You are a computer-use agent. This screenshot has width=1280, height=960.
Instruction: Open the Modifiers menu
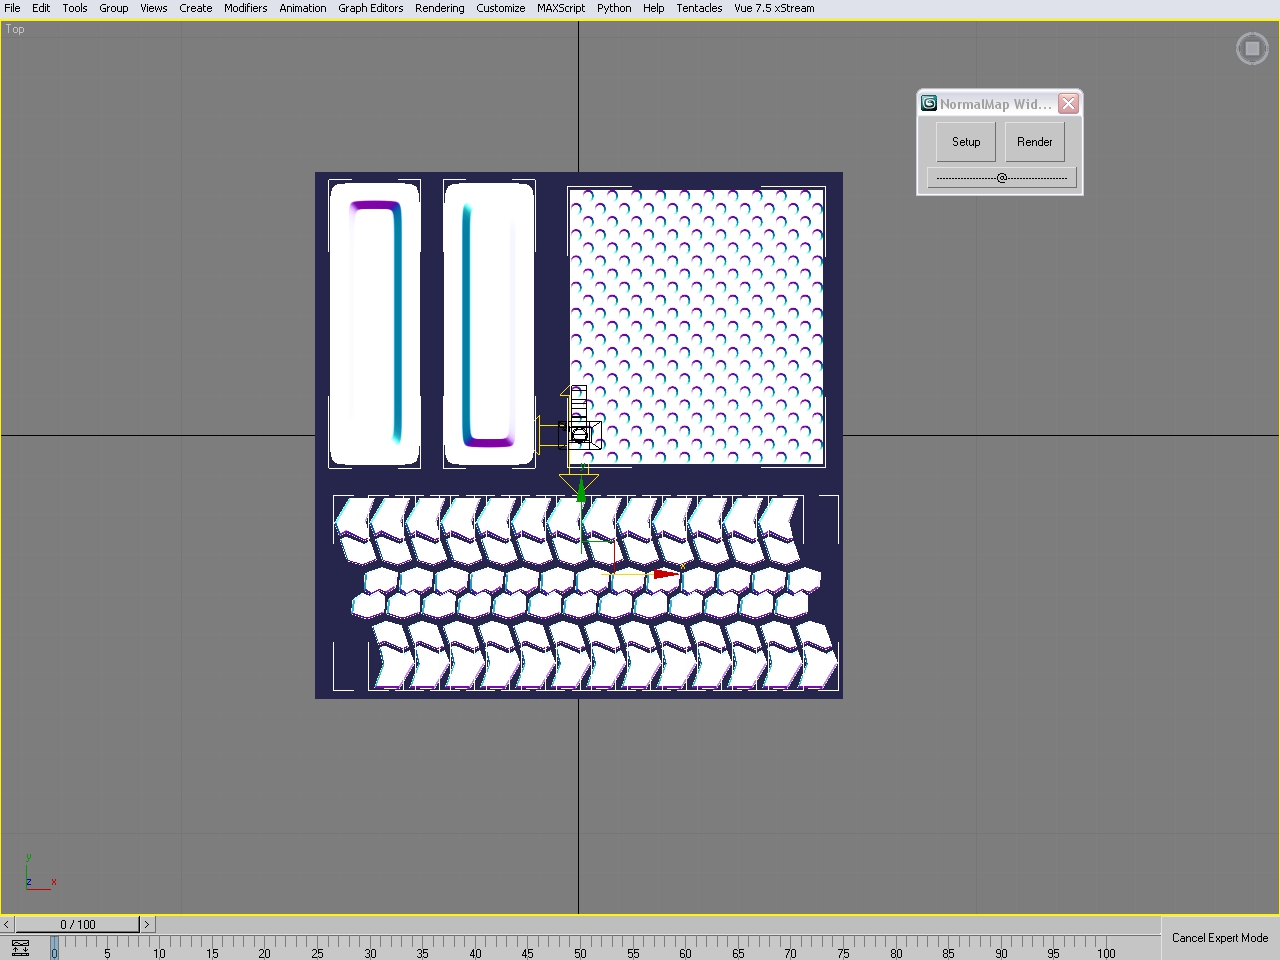click(245, 8)
